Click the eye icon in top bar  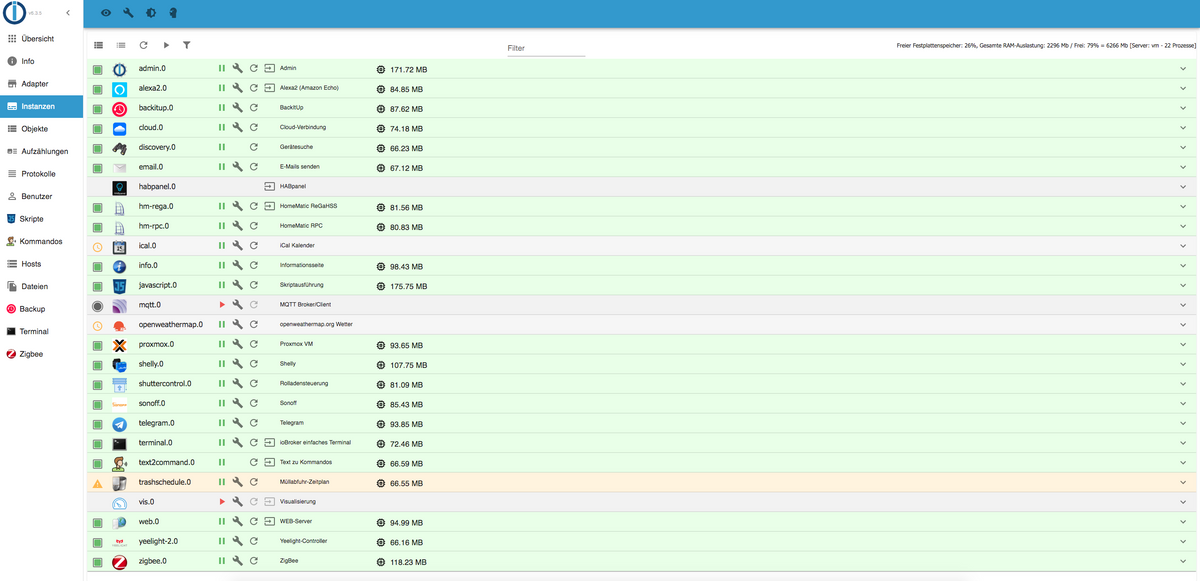(x=106, y=13)
